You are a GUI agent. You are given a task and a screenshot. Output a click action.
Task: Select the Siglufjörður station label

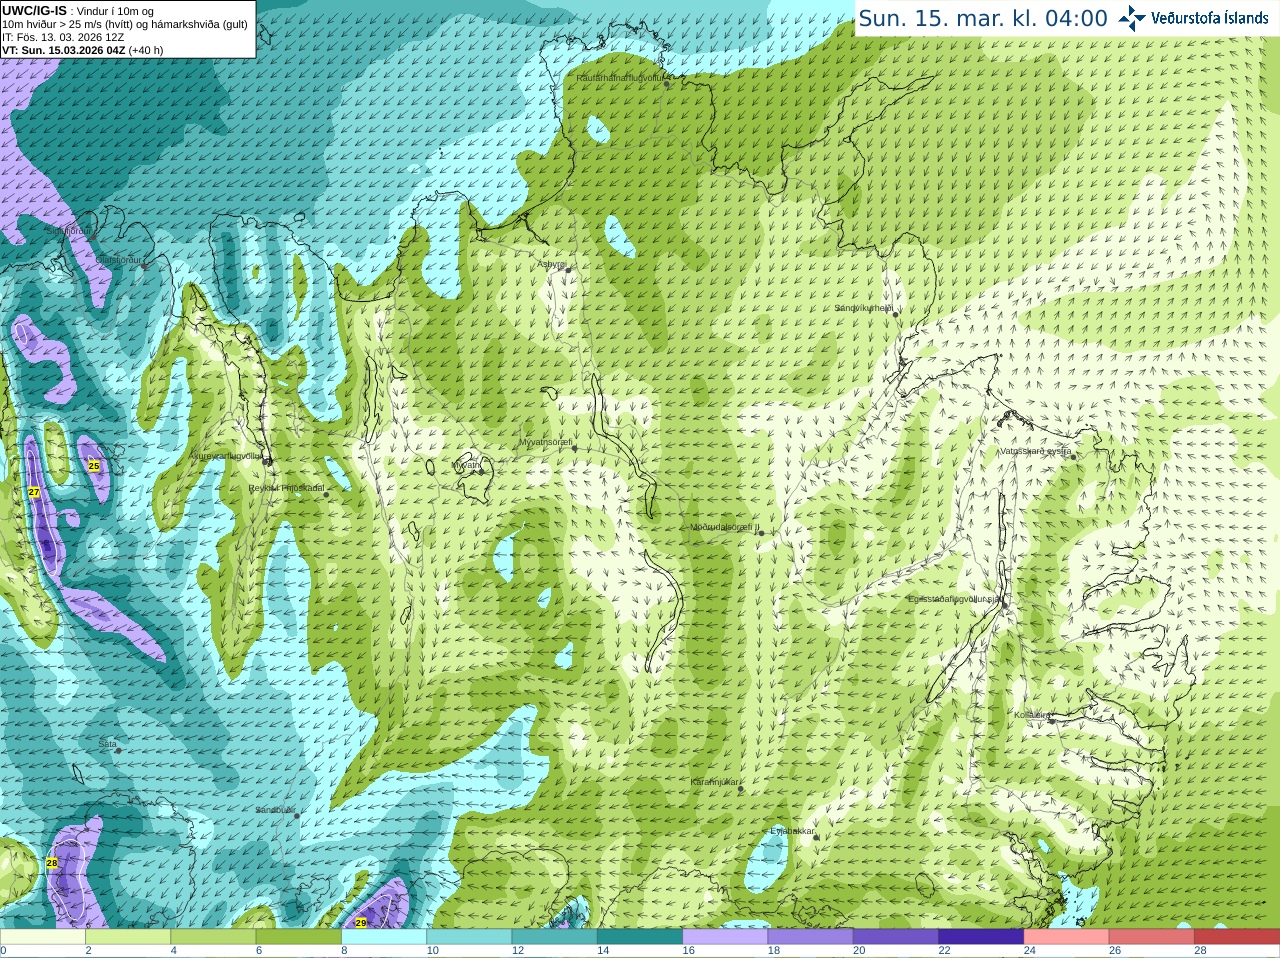(70, 230)
